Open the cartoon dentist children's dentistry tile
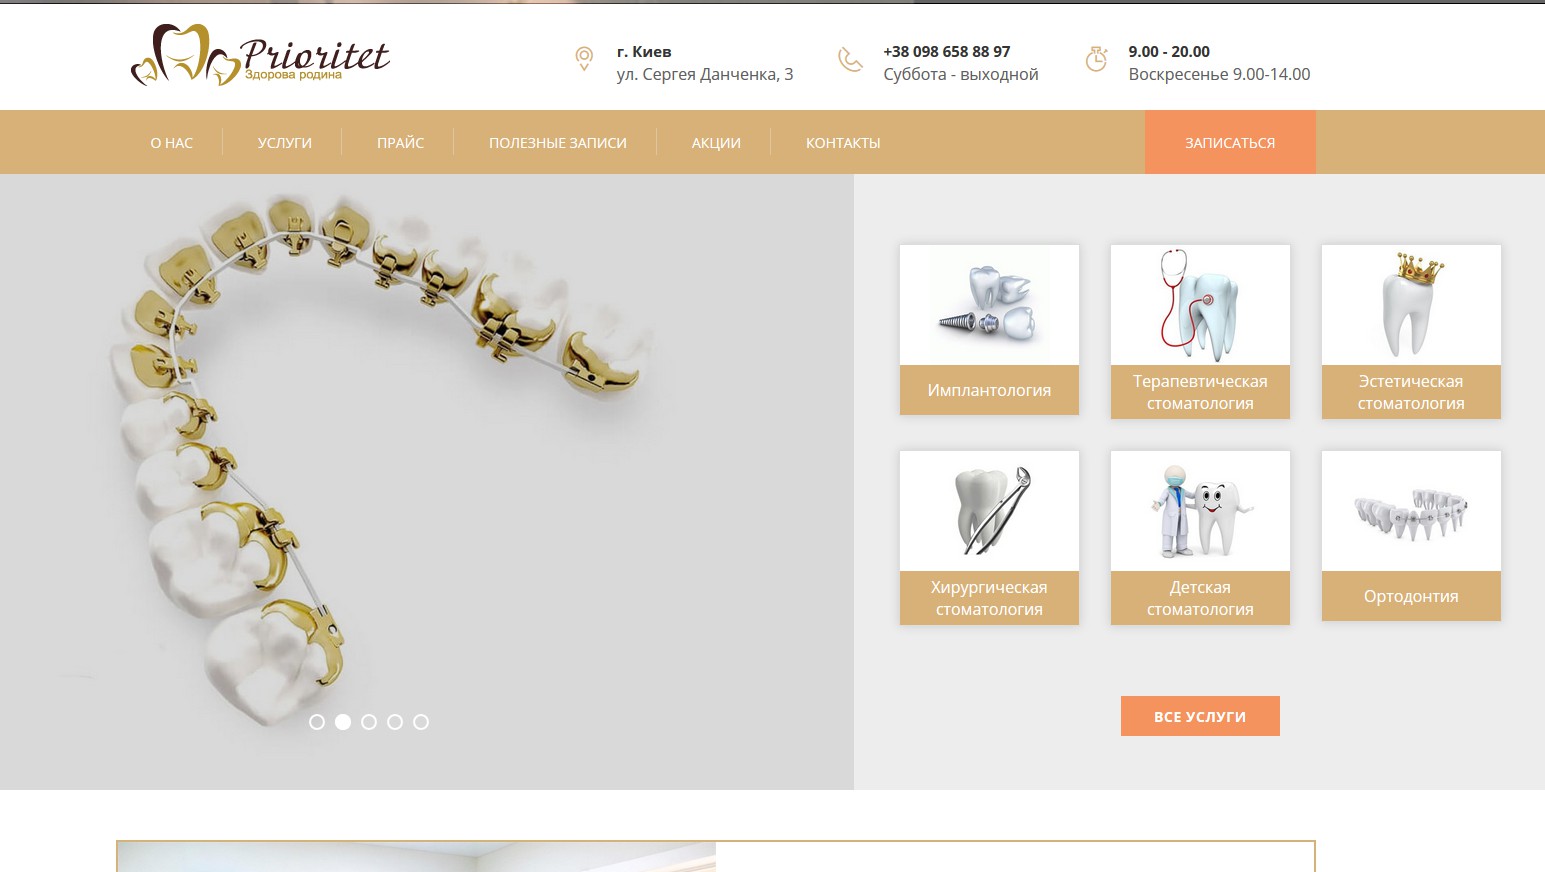The height and width of the screenshot is (872, 1545). coord(1200,511)
